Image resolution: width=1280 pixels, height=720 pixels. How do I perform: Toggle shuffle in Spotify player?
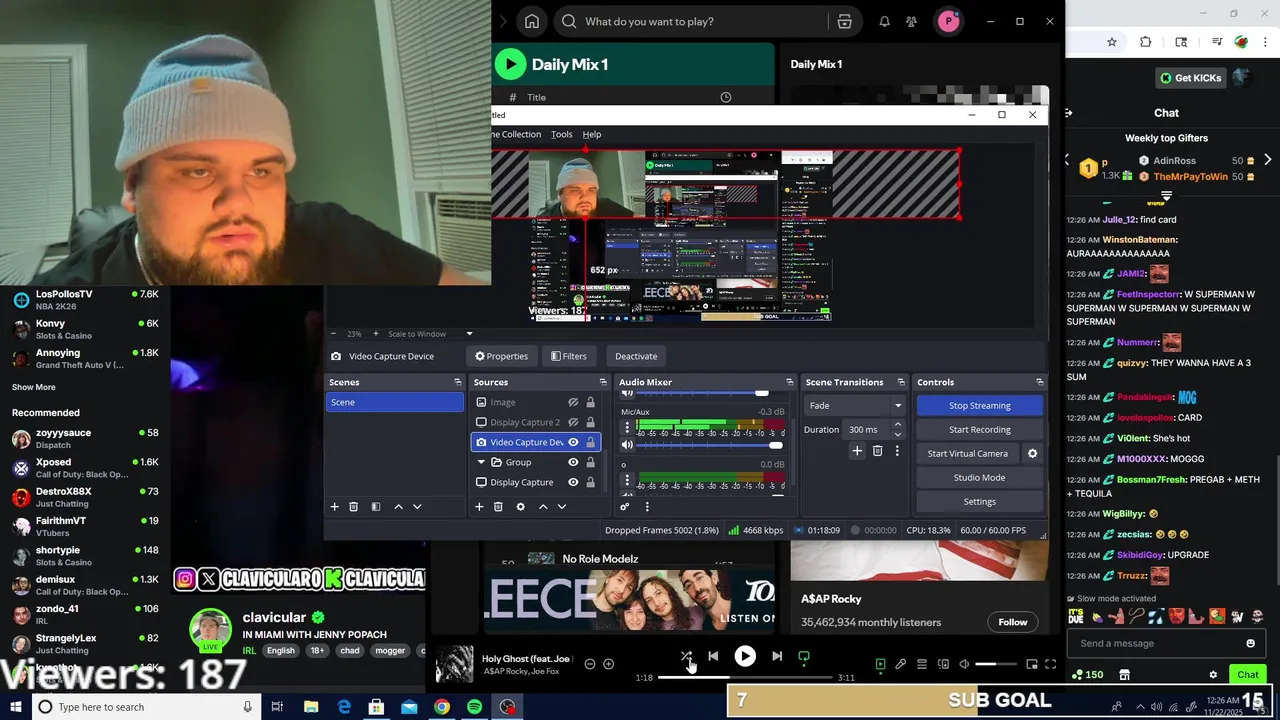[686, 657]
